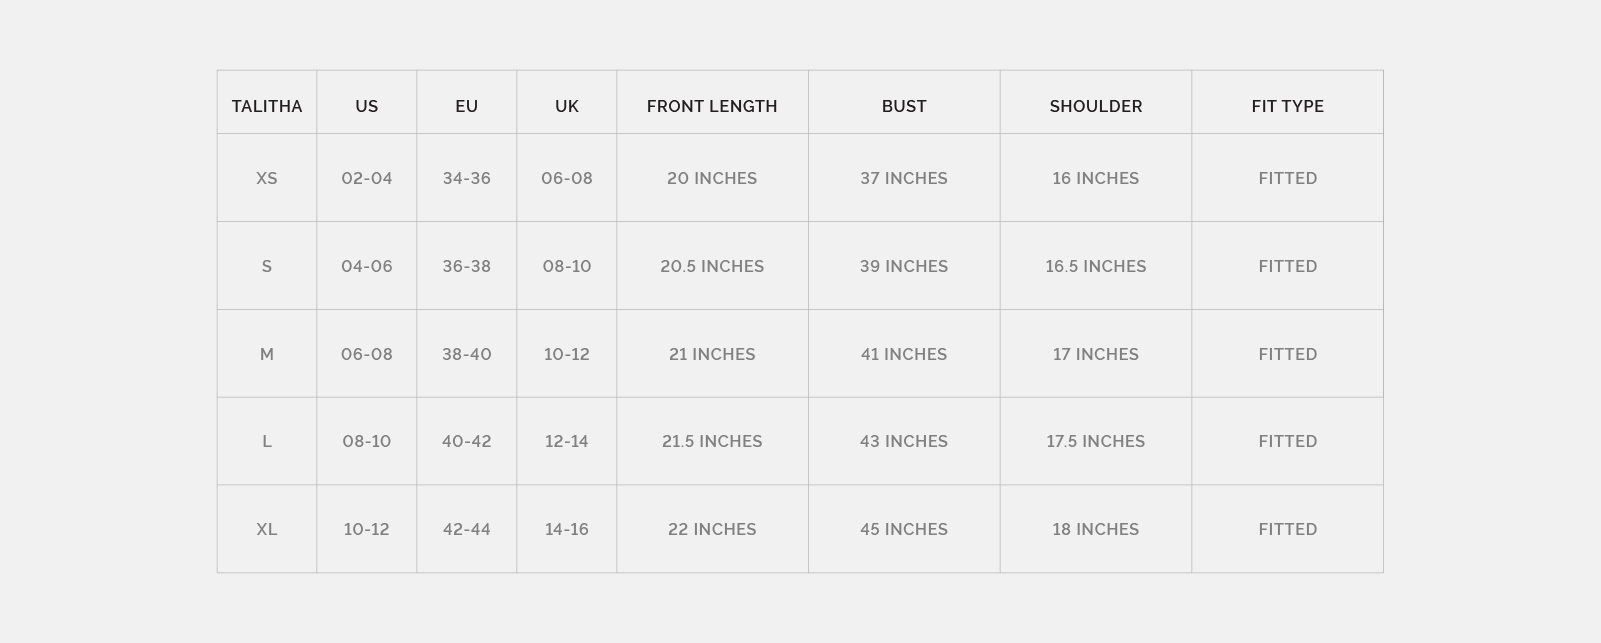Select the US size 10-12 cell
The width and height of the screenshot is (1601, 643).
[x=367, y=529]
